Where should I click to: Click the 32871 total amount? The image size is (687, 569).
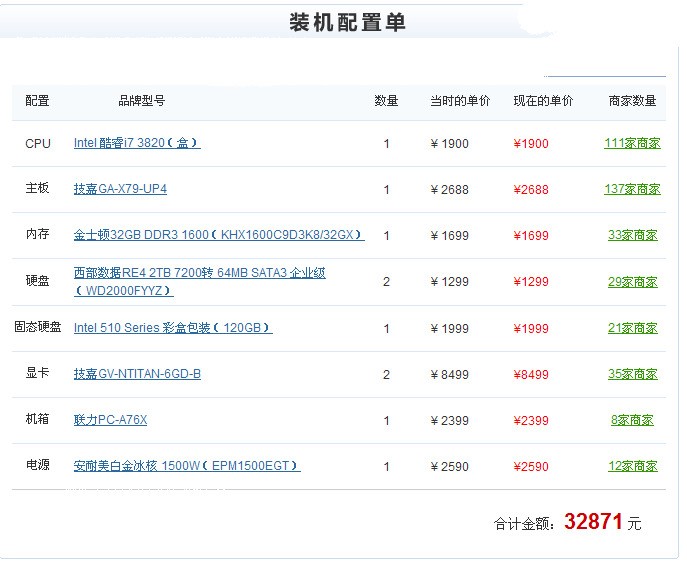point(593,522)
